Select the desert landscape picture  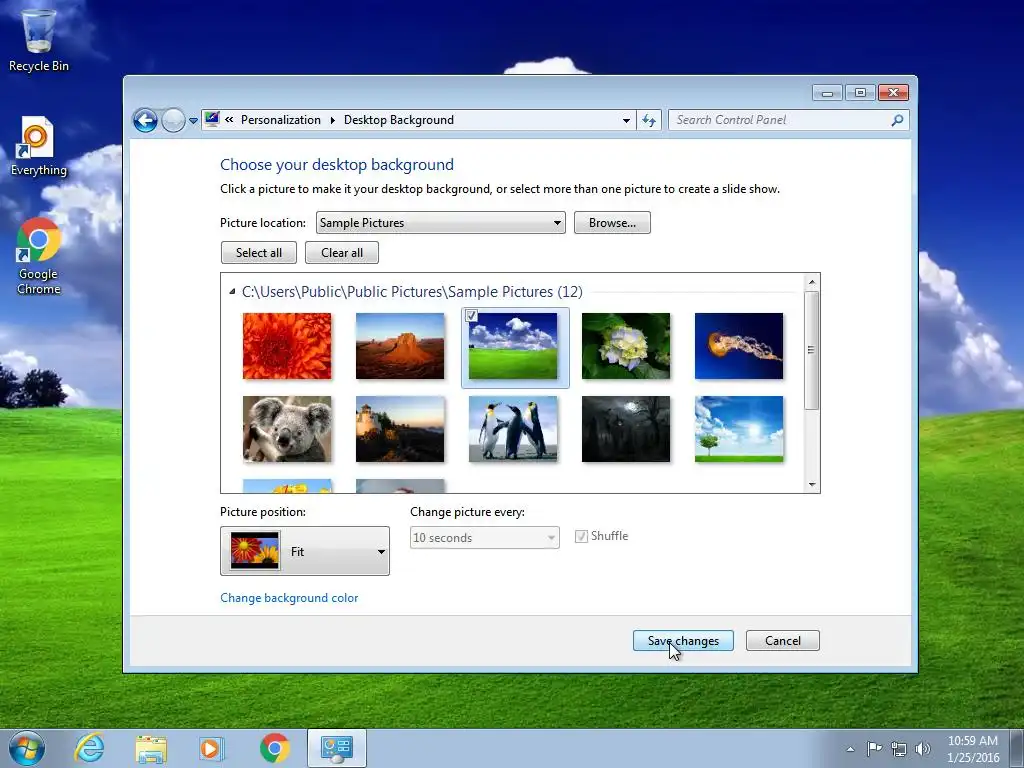coord(400,346)
